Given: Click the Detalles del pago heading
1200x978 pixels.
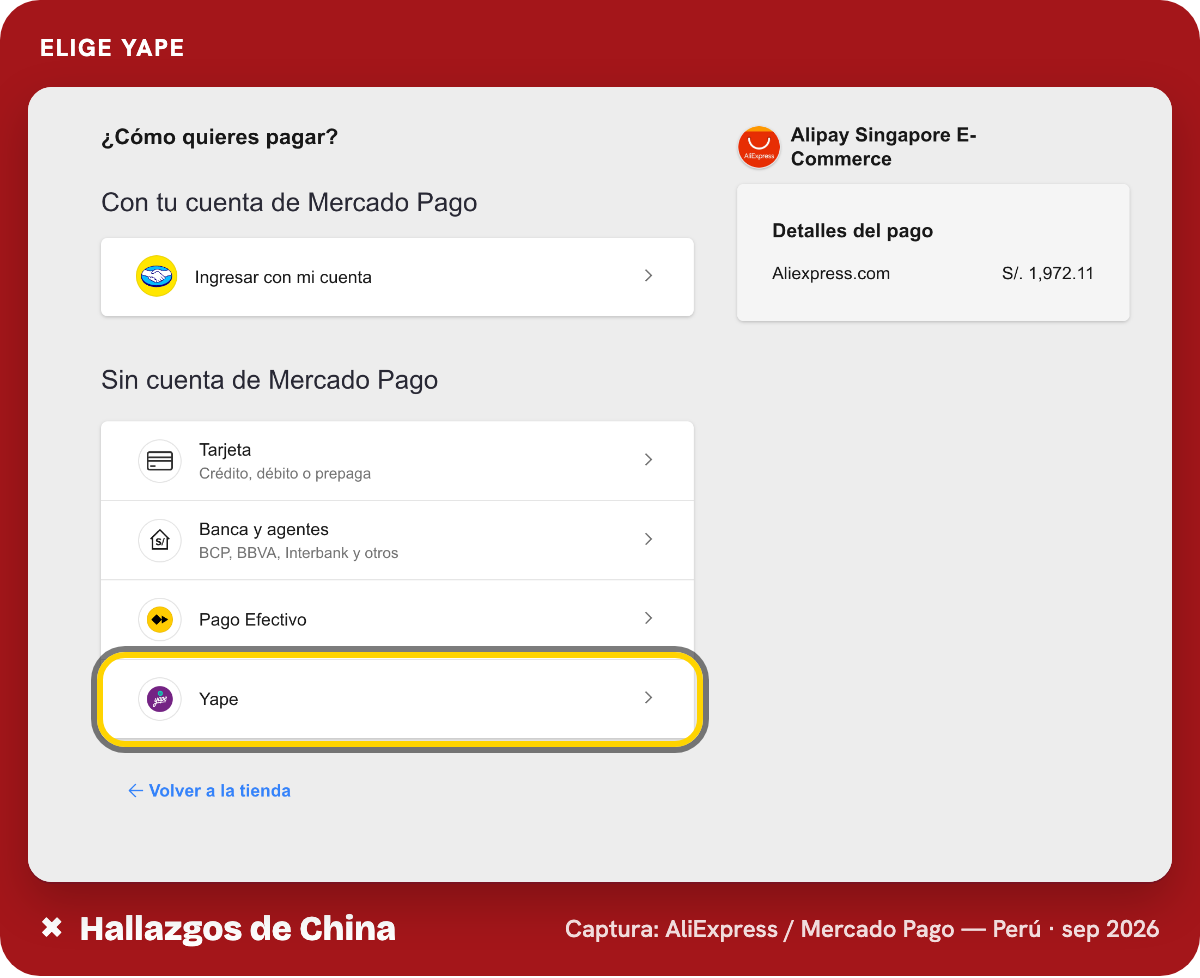Looking at the screenshot, I should click(x=853, y=231).
